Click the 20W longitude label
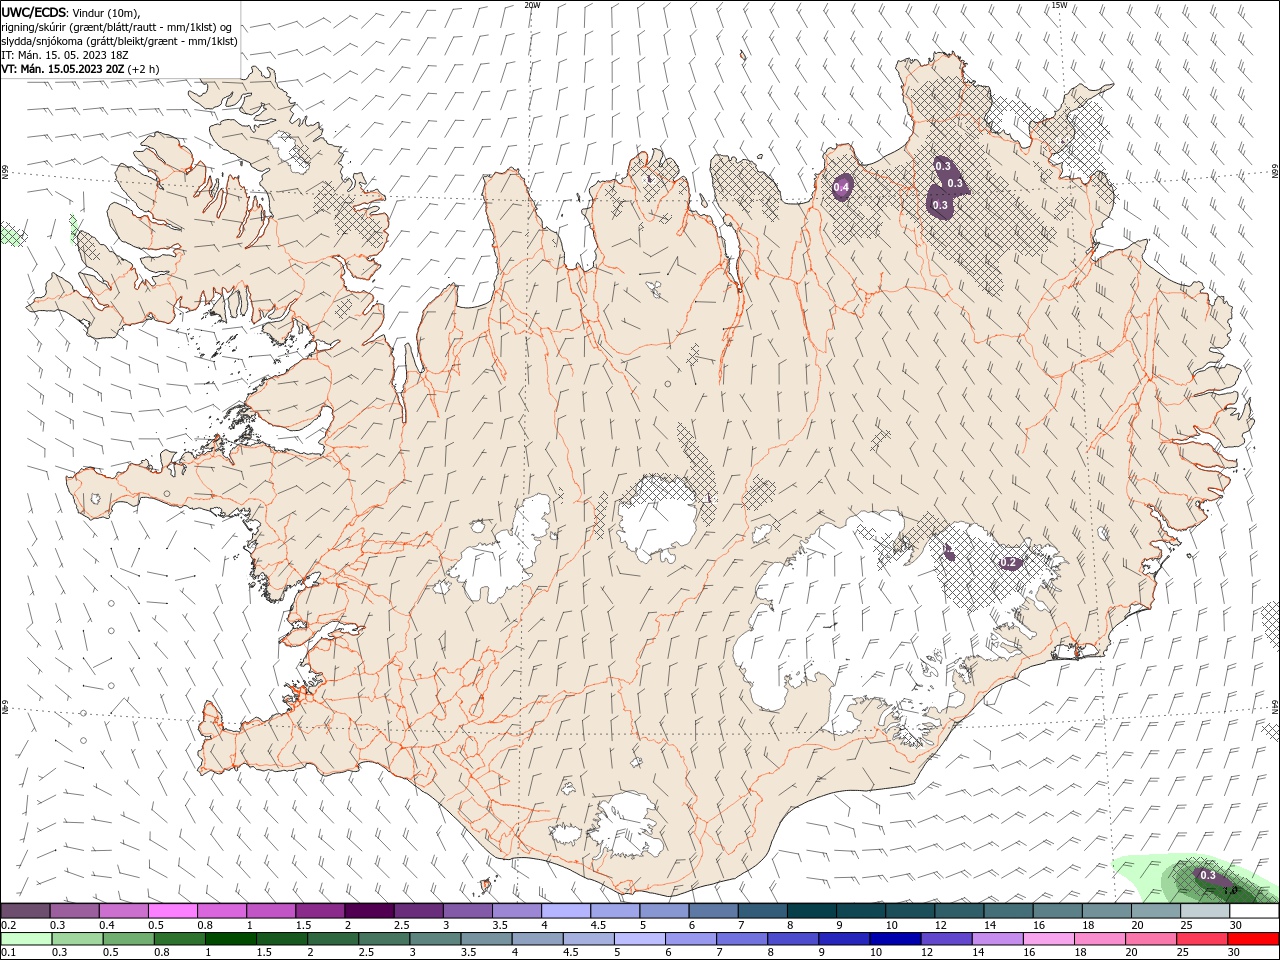Viewport: 1280px width, 960px height. click(x=532, y=5)
